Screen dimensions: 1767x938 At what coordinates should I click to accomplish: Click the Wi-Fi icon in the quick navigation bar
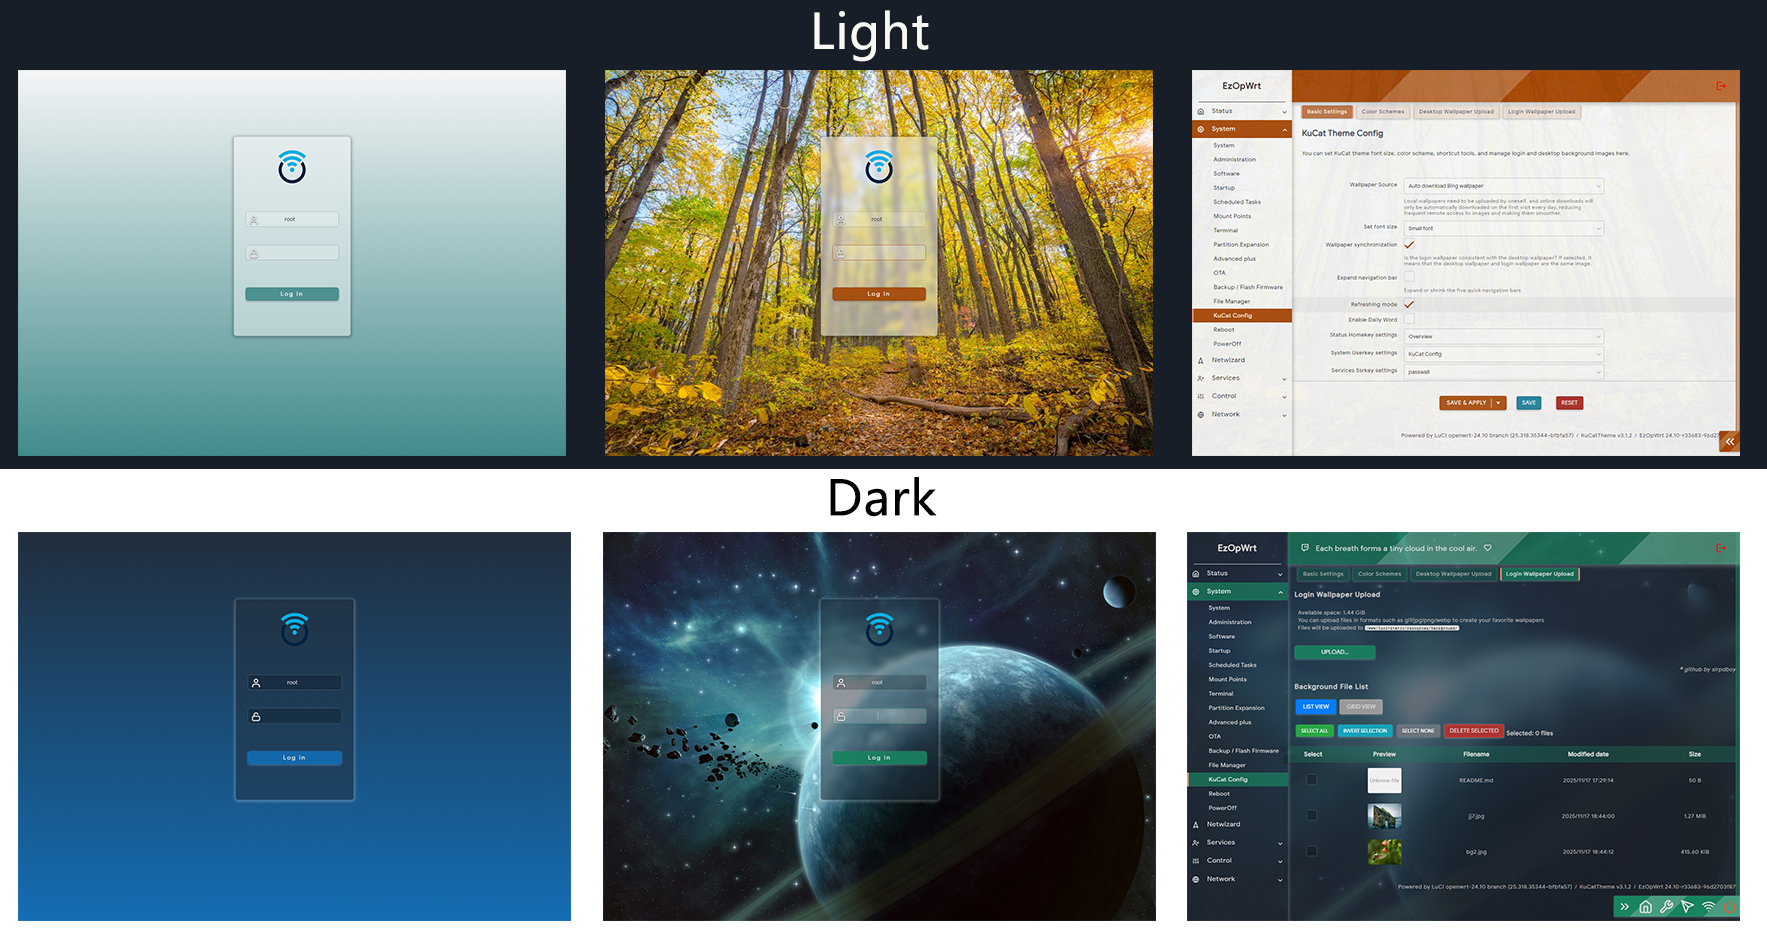point(1707,906)
